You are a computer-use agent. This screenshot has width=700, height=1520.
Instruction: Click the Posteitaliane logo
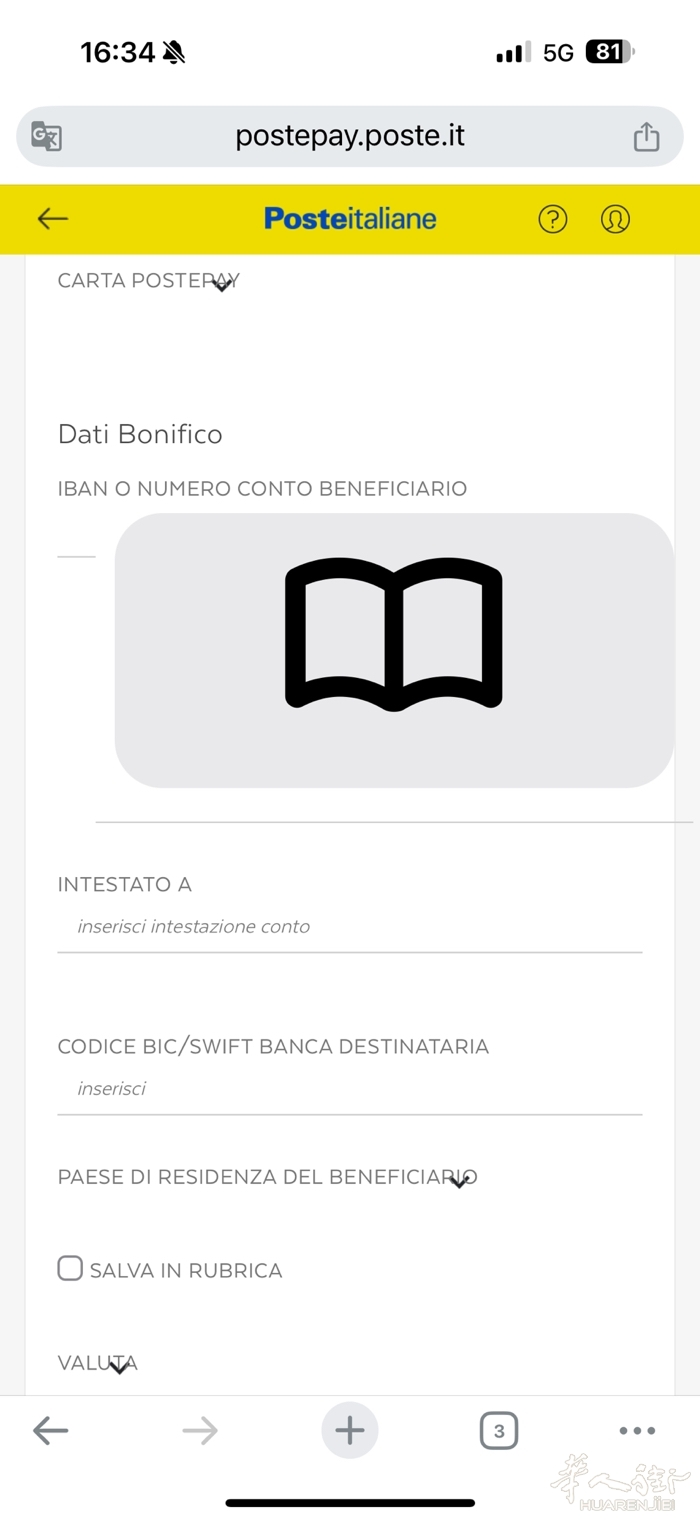click(350, 219)
